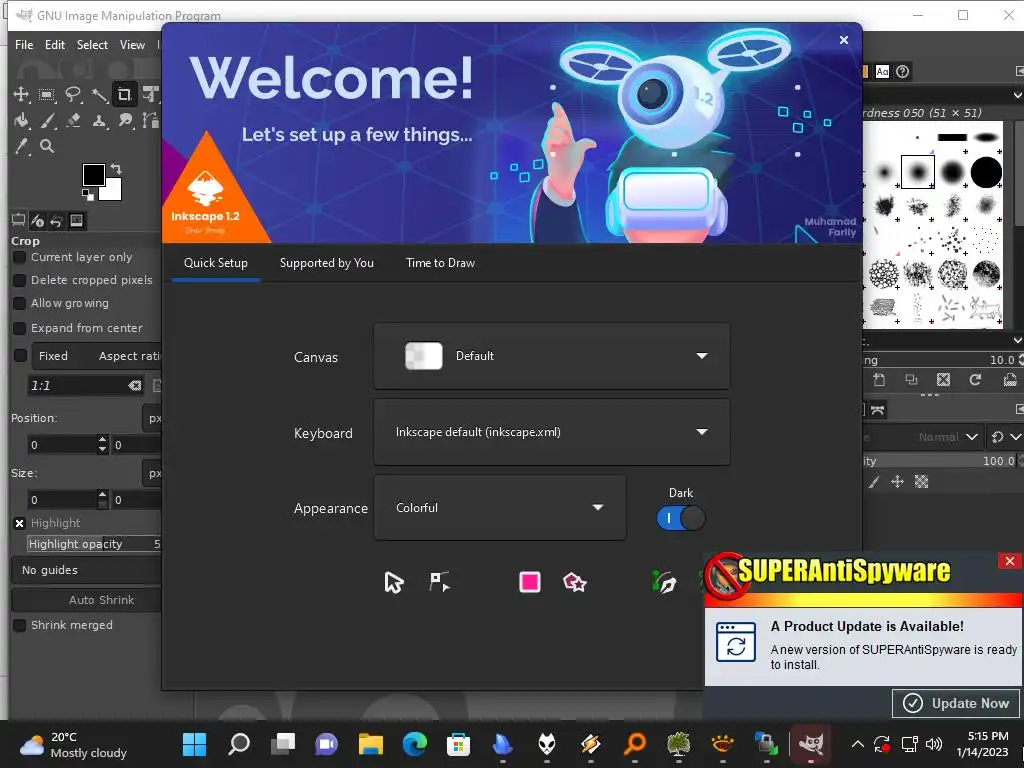Screen dimensions: 1024x768
Task: Open the File menu in GIMP
Action: coord(24,44)
